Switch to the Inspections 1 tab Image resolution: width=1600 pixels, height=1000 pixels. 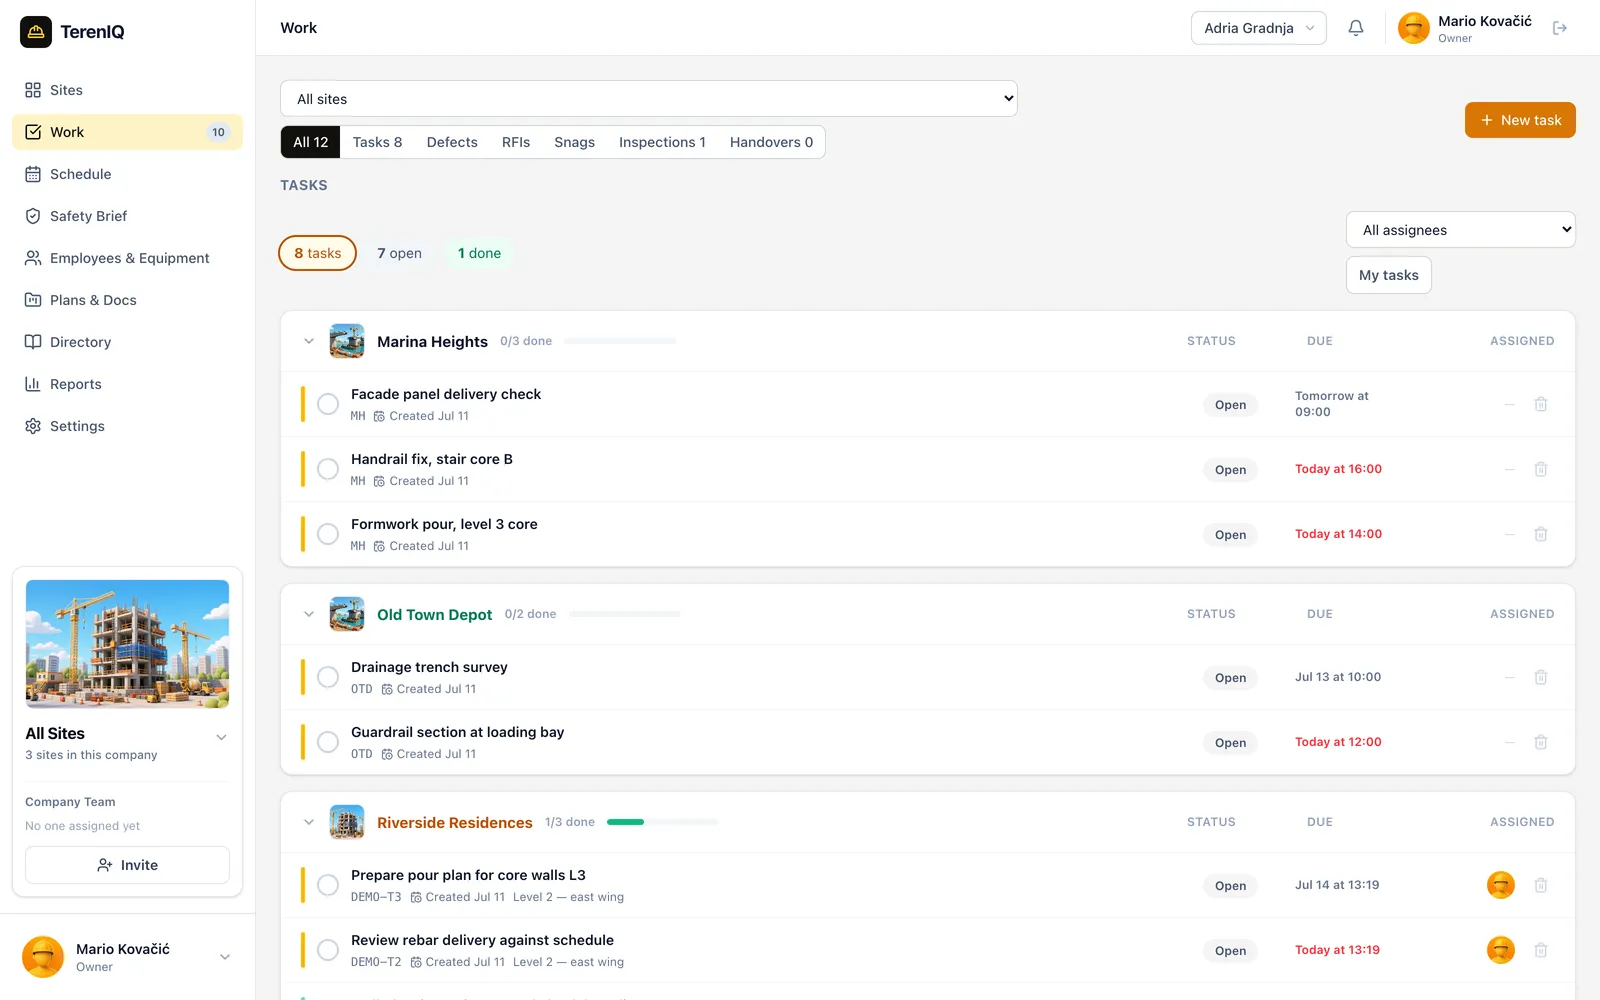pyautogui.click(x=662, y=142)
